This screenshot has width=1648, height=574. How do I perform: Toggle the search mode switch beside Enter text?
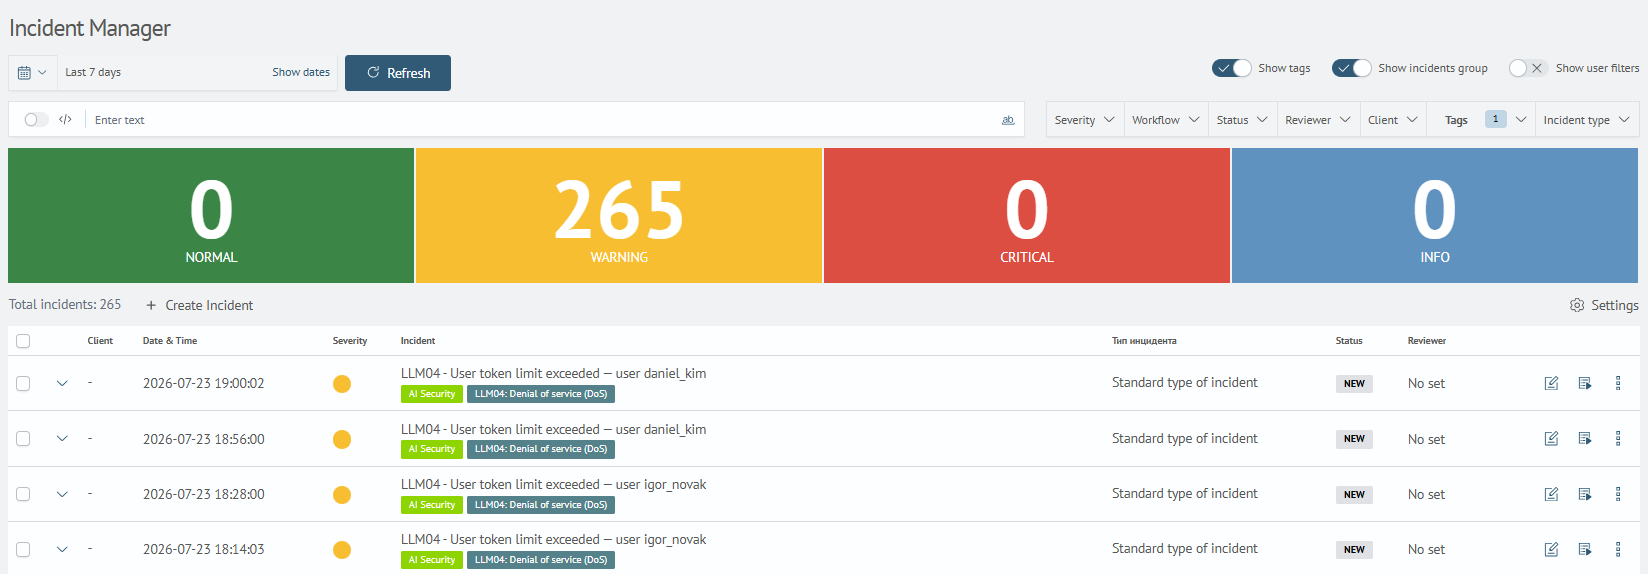point(36,120)
